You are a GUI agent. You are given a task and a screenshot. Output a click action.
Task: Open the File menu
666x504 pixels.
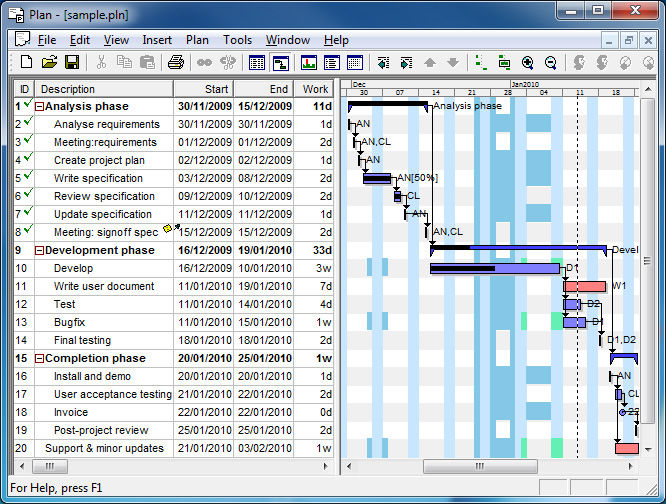(47, 40)
